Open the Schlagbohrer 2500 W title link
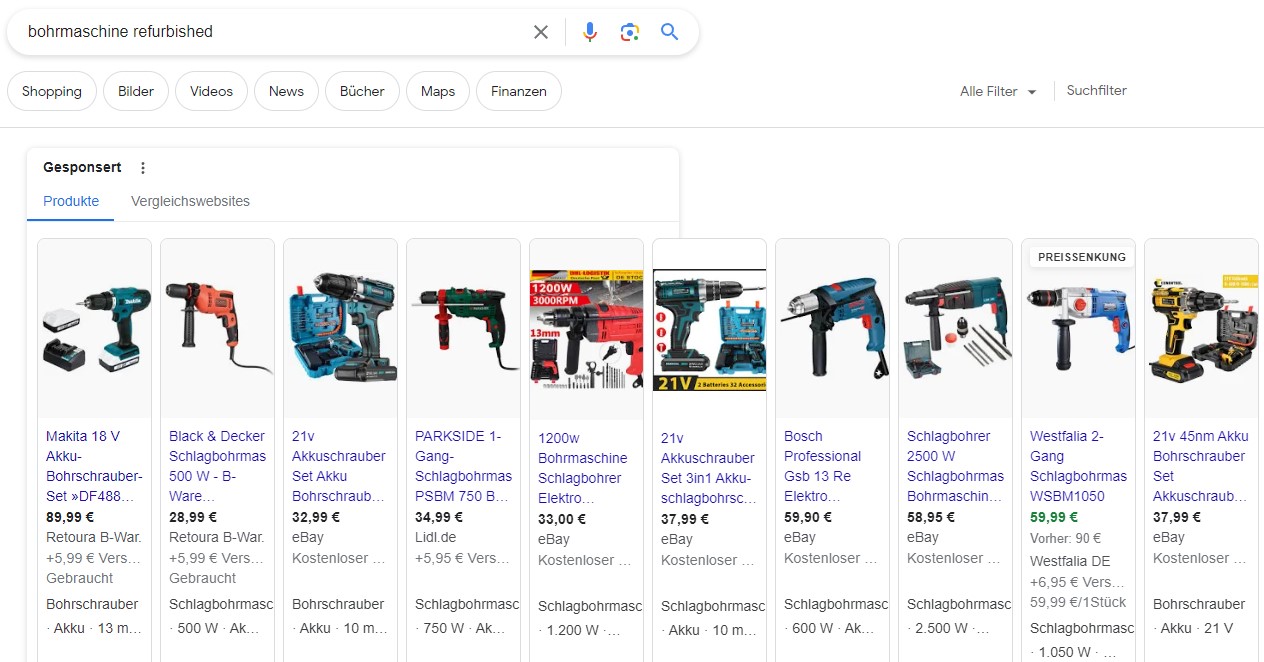This screenshot has width=1264, height=662. (956, 466)
